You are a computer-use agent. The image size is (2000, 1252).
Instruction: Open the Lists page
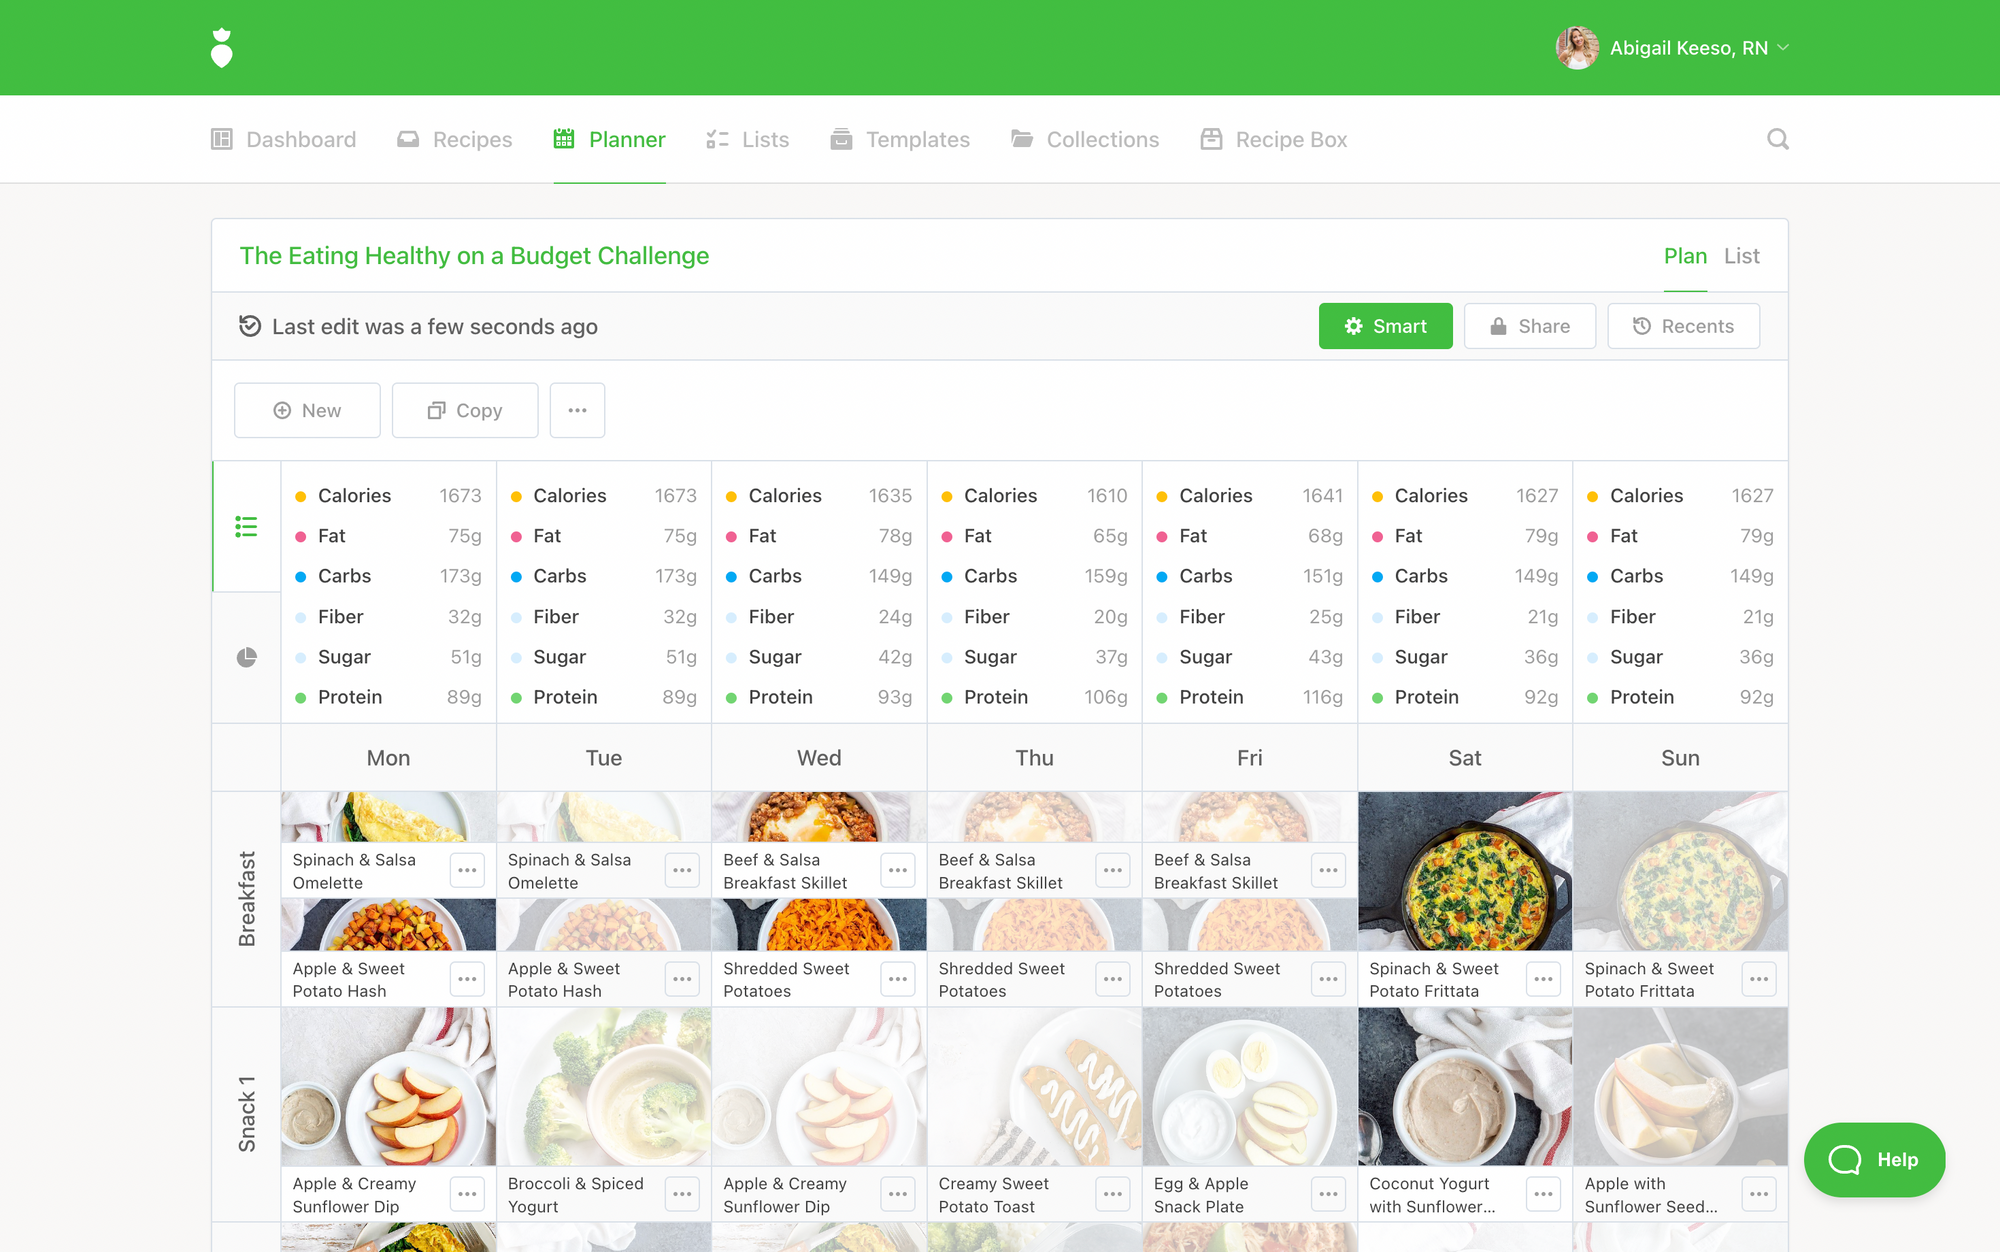(748, 140)
